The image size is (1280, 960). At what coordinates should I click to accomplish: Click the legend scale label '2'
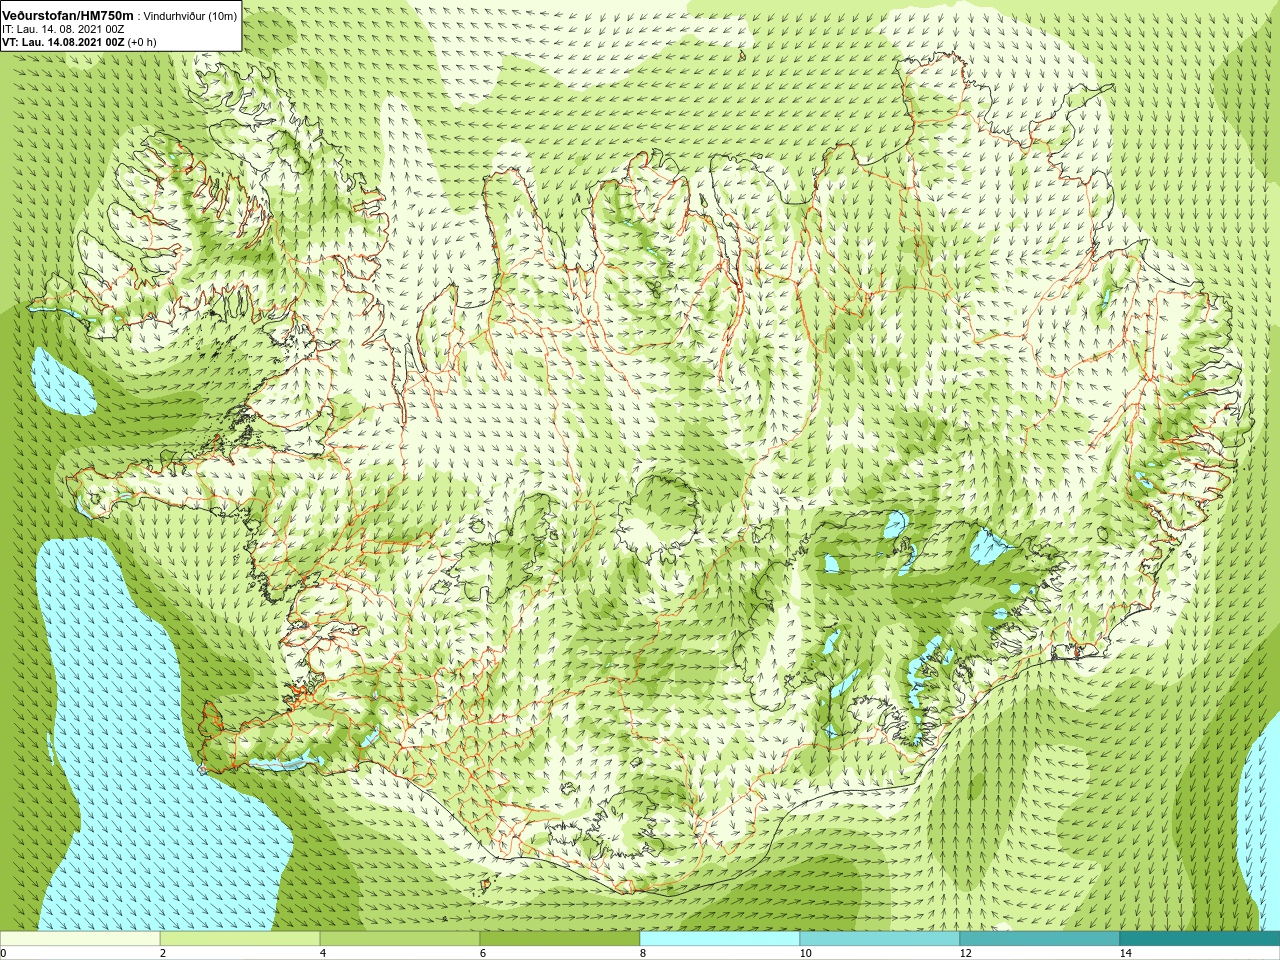tap(163, 953)
